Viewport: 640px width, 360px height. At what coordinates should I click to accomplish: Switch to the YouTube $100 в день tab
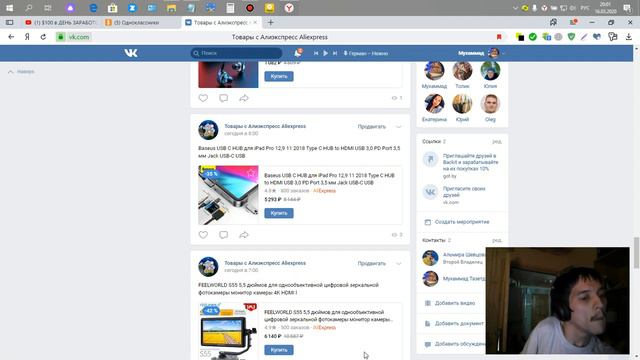pos(60,22)
